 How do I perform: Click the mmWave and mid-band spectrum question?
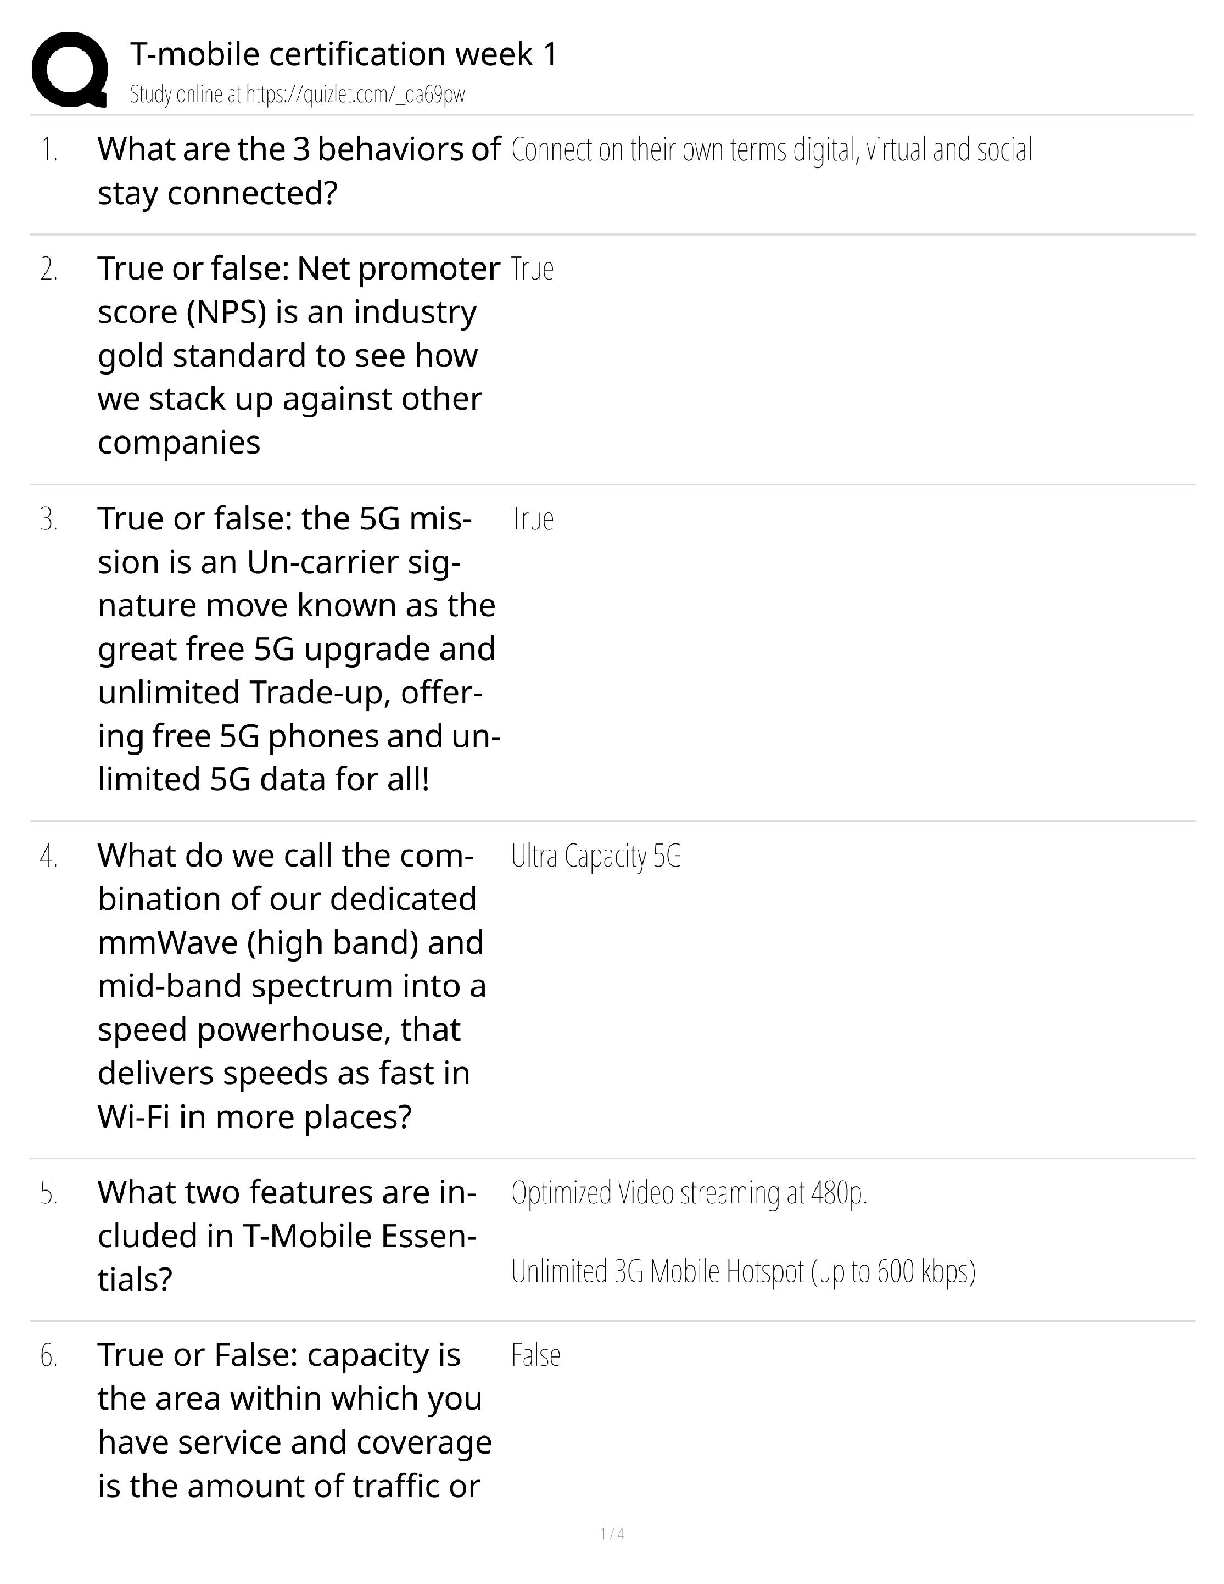coord(292,985)
